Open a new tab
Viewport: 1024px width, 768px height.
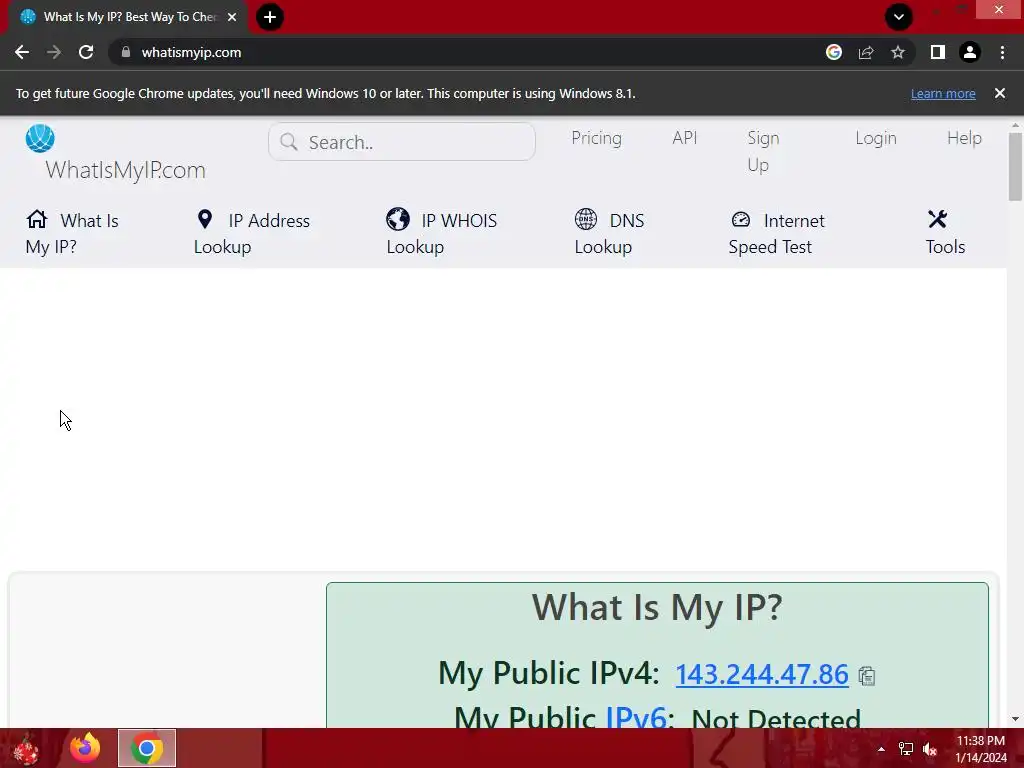pos(270,17)
